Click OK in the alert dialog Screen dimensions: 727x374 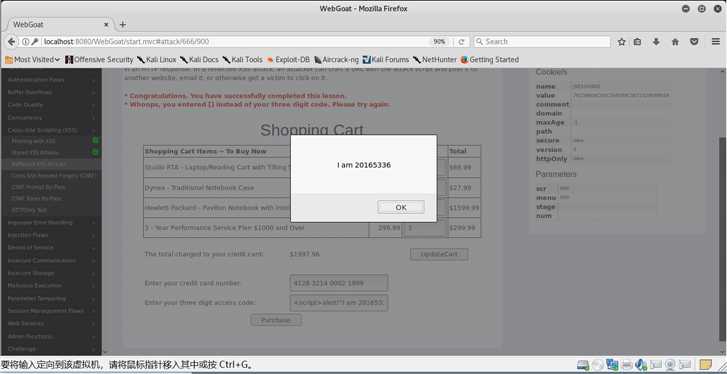tap(401, 207)
